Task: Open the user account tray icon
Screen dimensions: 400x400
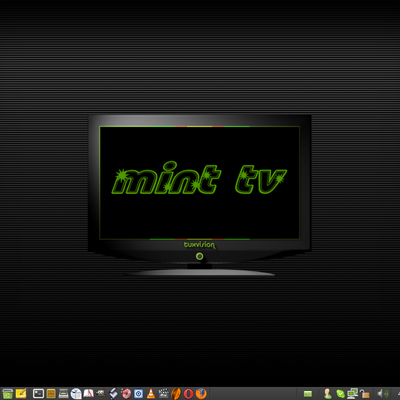Action: click(x=328, y=394)
